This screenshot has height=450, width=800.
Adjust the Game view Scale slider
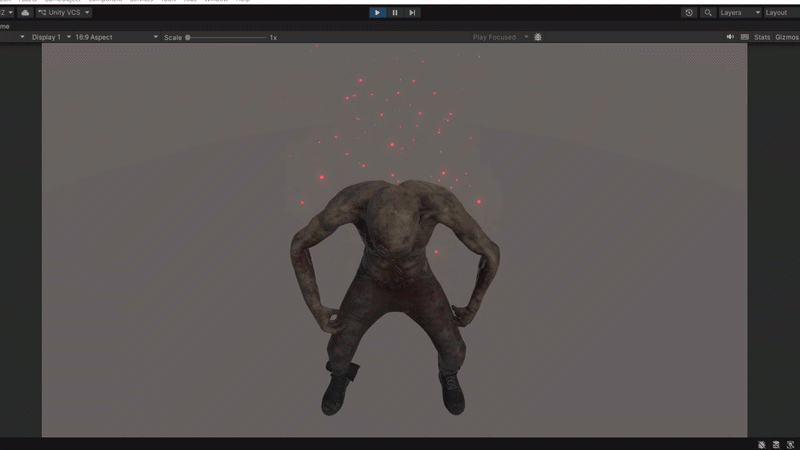pyautogui.click(x=226, y=37)
